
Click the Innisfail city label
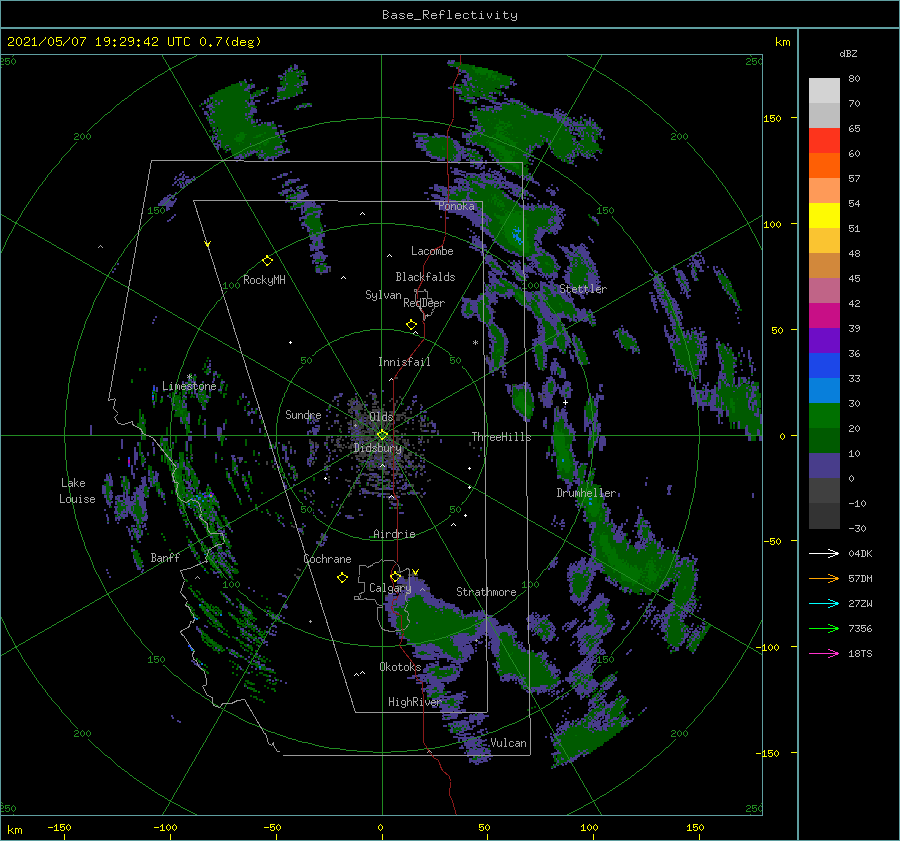[x=404, y=362]
